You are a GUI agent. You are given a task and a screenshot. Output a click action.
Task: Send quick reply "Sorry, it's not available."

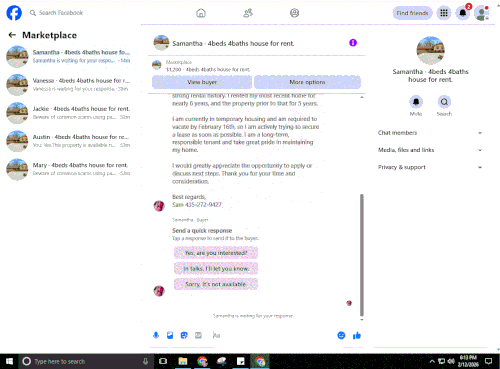[x=216, y=284]
